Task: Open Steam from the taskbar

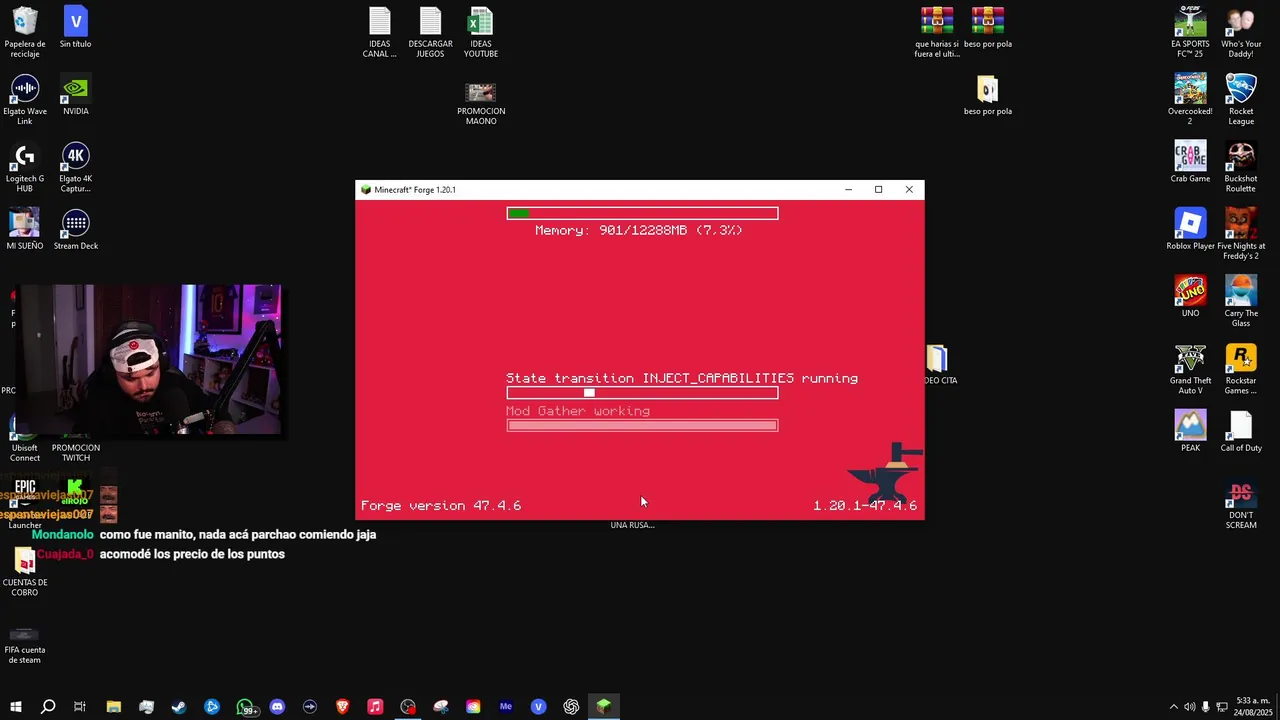Action: coord(179,707)
